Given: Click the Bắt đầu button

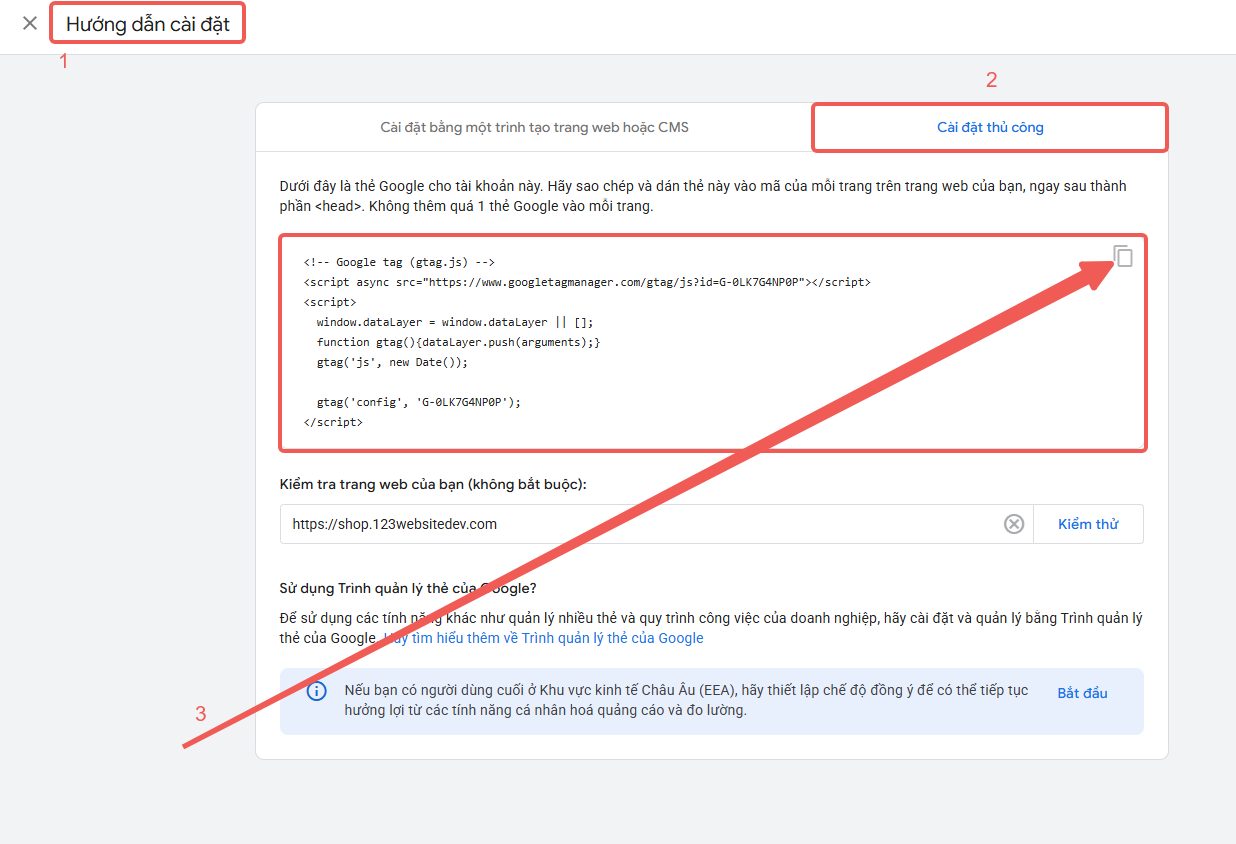Looking at the screenshot, I should [x=1082, y=693].
